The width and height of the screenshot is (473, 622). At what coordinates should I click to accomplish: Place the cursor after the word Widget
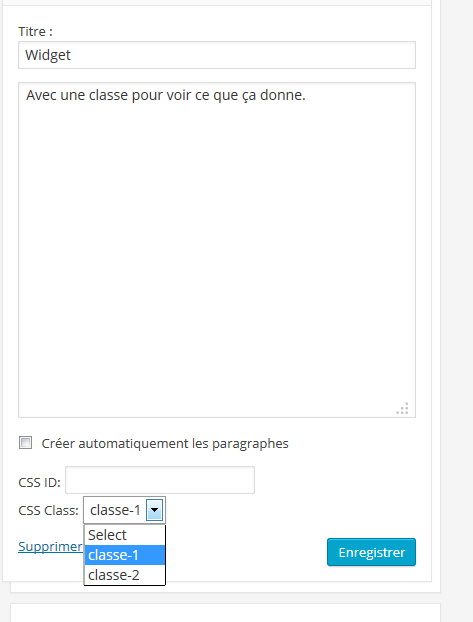[x=72, y=55]
